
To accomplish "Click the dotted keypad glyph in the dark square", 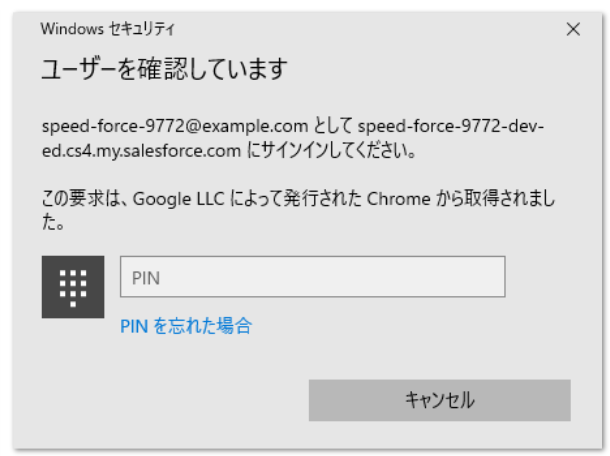I will 73,288.
